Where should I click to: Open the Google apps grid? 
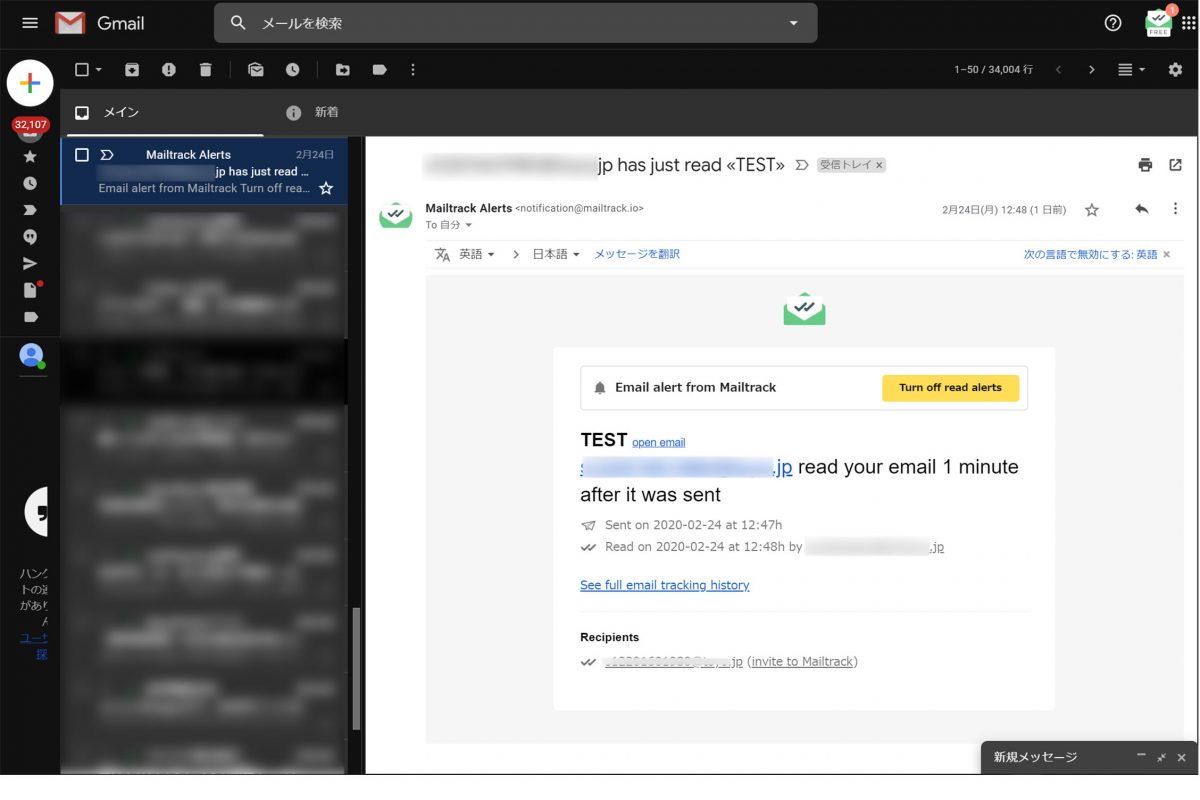tap(1188, 23)
